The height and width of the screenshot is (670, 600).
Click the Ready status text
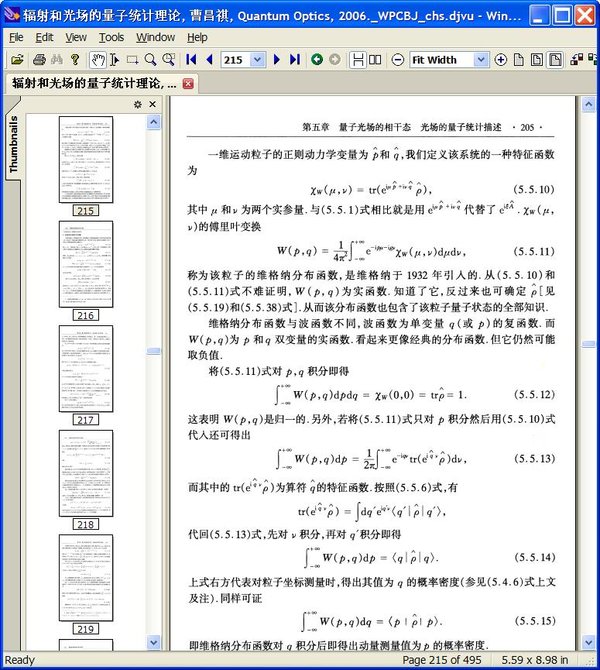coord(20,660)
